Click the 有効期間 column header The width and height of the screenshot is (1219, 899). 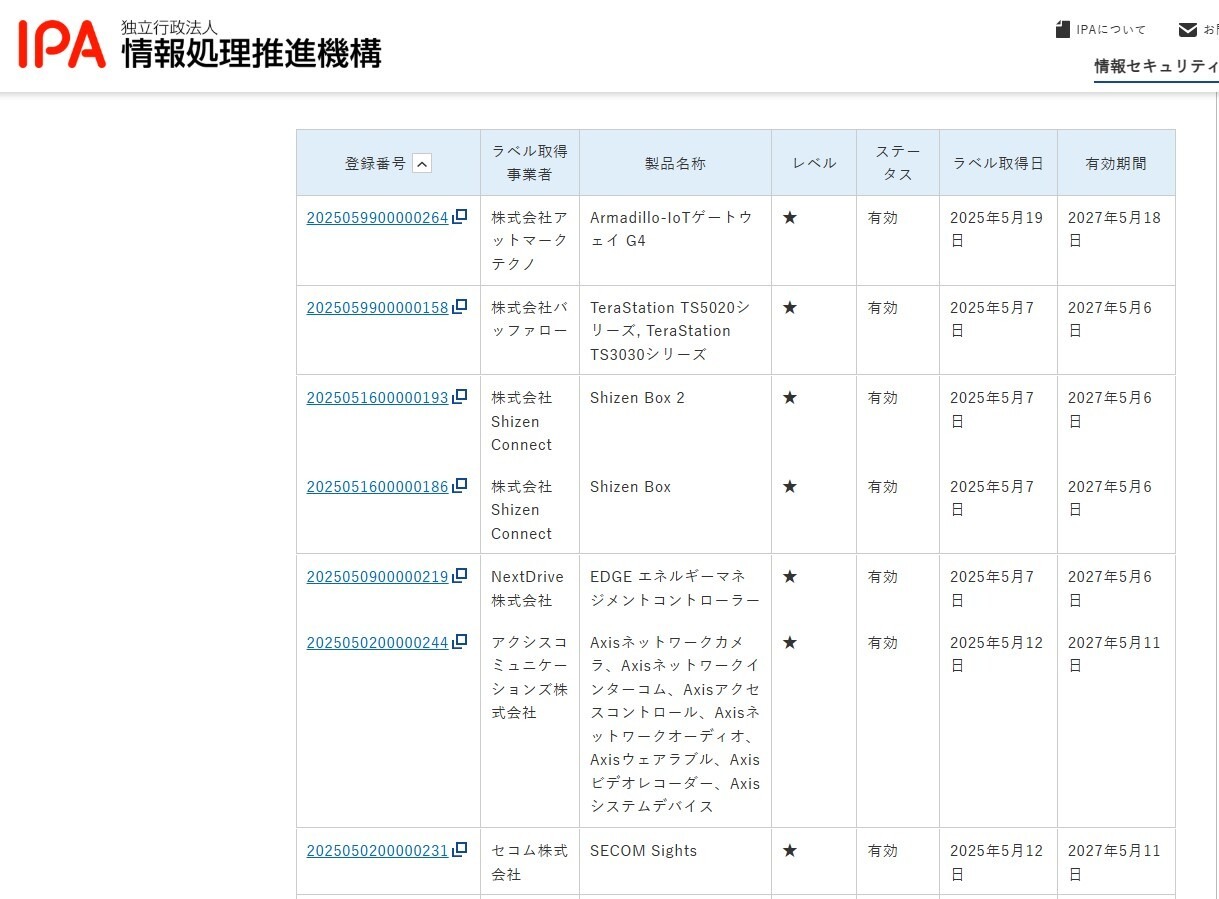(1115, 163)
